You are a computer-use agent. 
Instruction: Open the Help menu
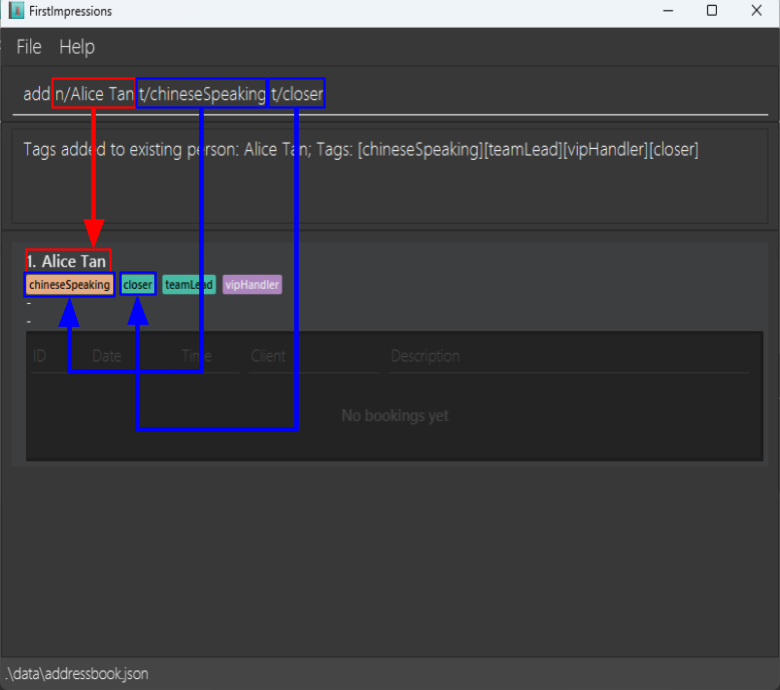(x=77, y=47)
